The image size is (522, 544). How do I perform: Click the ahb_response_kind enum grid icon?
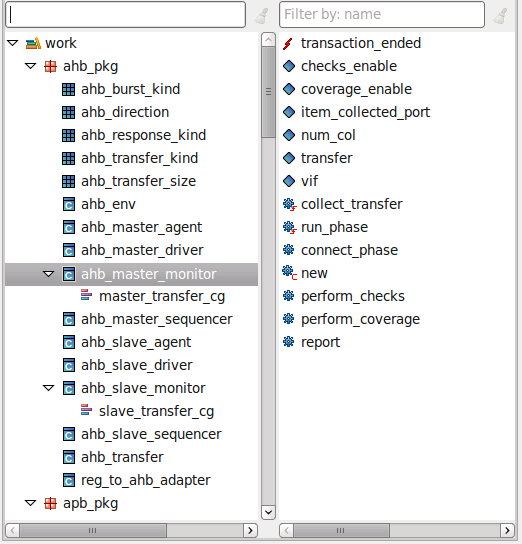pyautogui.click(x=68, y=135)
